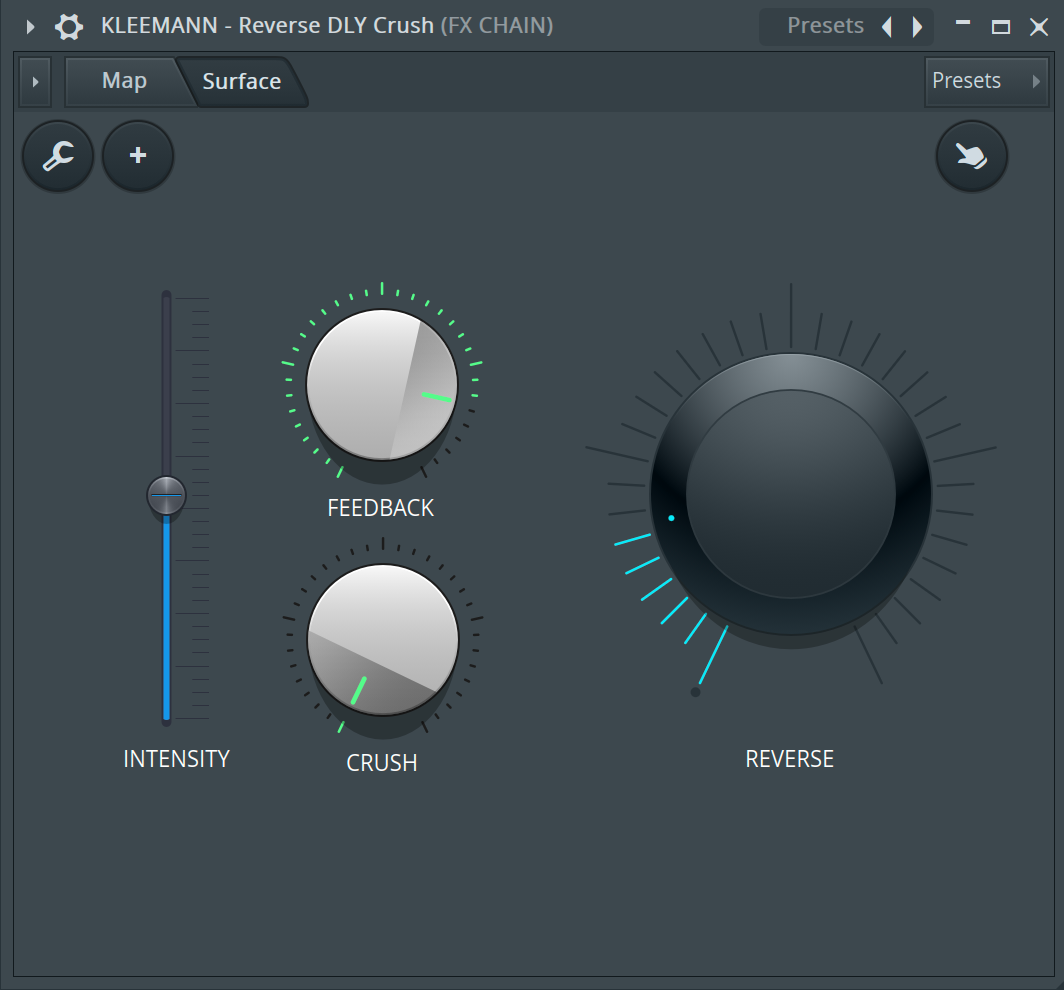Click the INTENSITY label text
The height and width of the screenshot is (990, 1064).
(x=176, y=759)
